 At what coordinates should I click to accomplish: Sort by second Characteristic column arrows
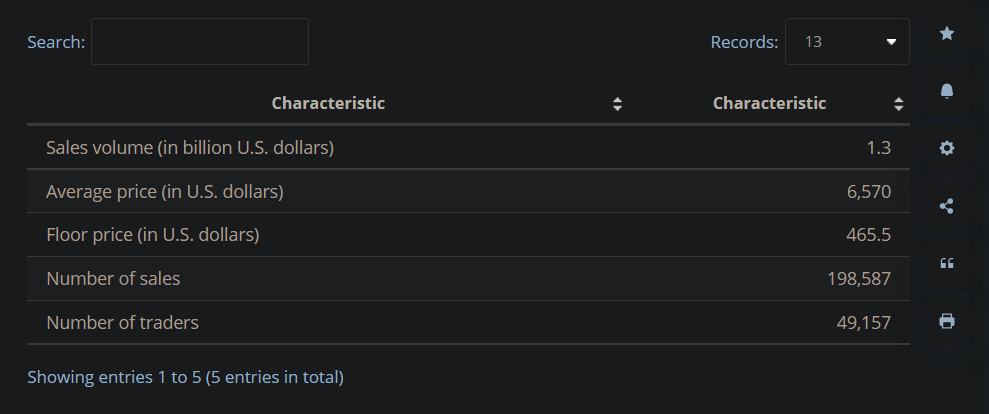click(899, 104)
